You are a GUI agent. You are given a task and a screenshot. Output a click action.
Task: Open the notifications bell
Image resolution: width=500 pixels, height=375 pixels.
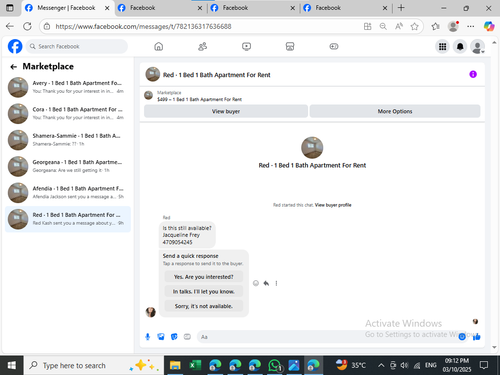point(460,47)
